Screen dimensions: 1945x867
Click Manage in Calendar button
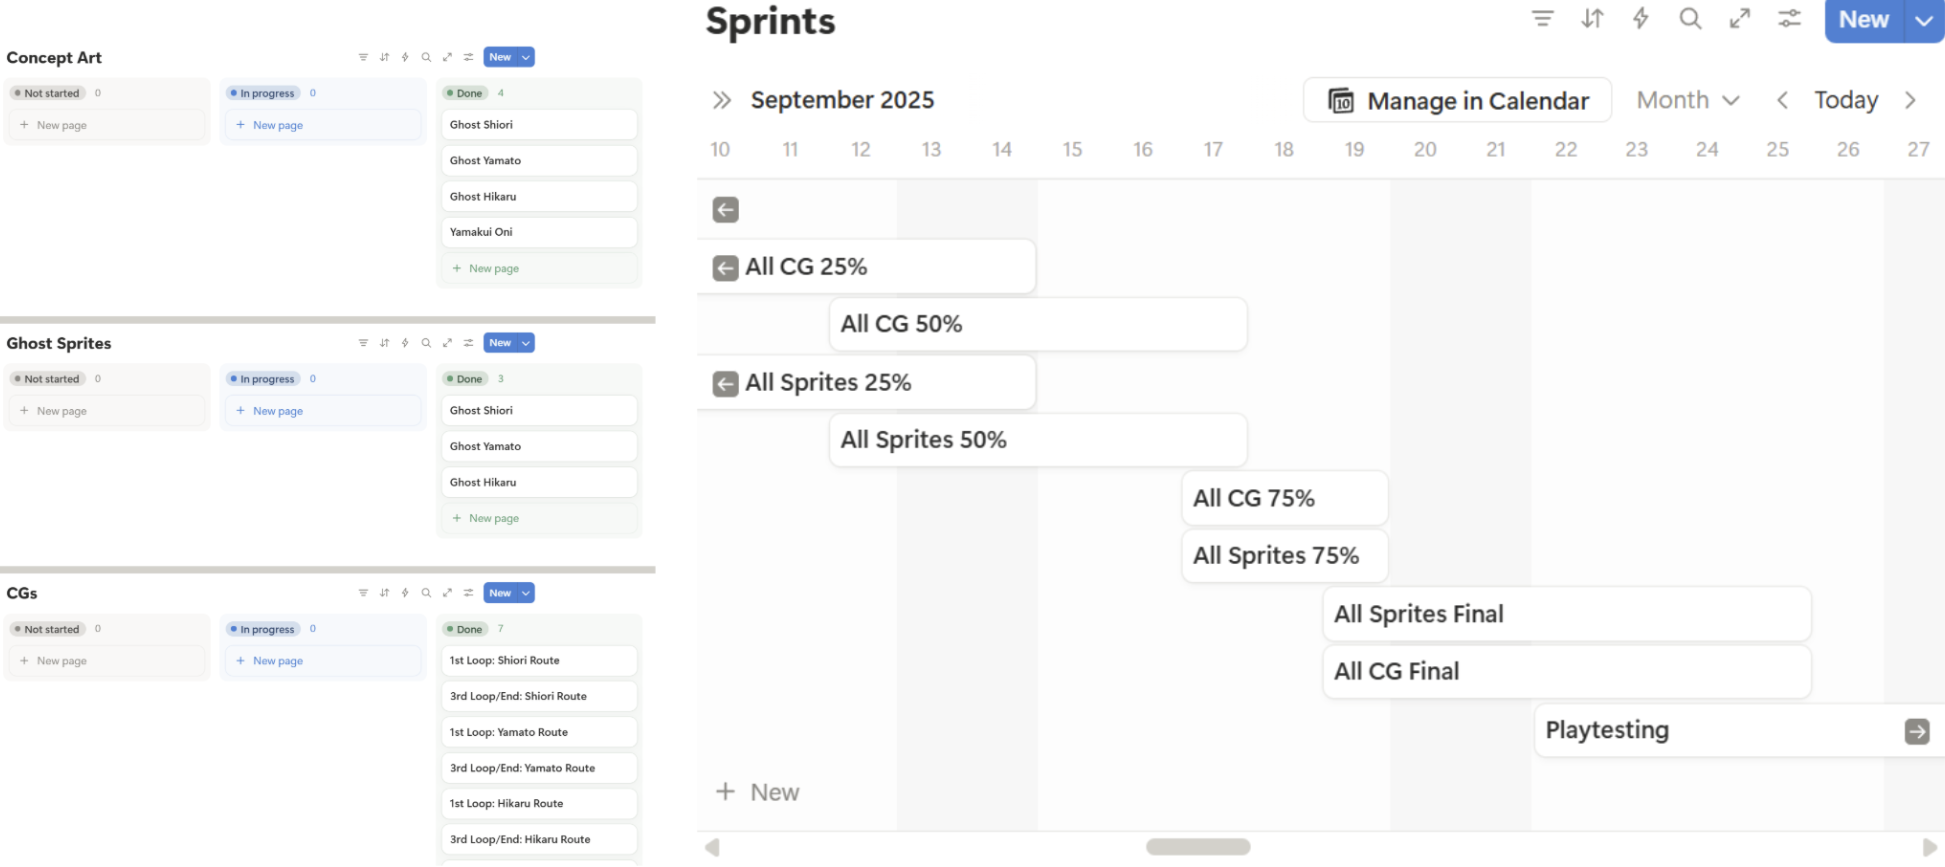(1457, 101)
